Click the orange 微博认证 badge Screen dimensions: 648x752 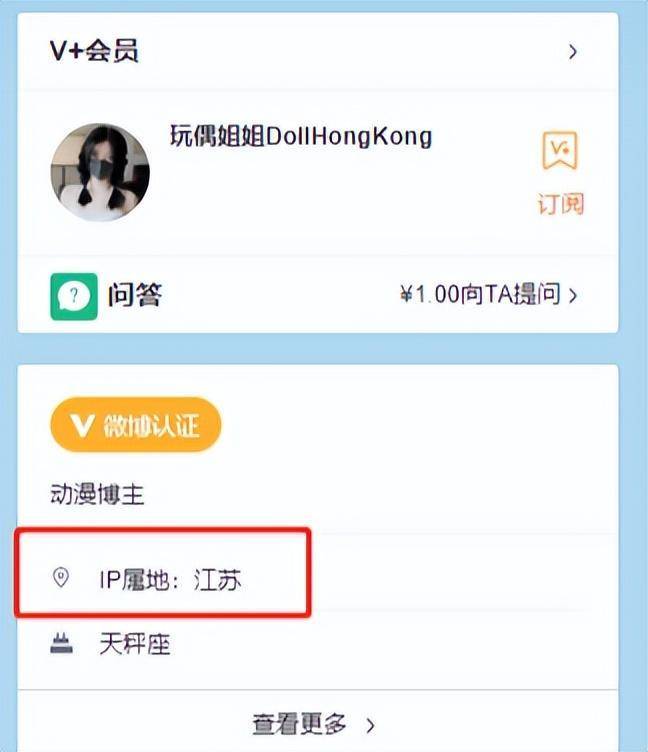(x=136, y=424)
